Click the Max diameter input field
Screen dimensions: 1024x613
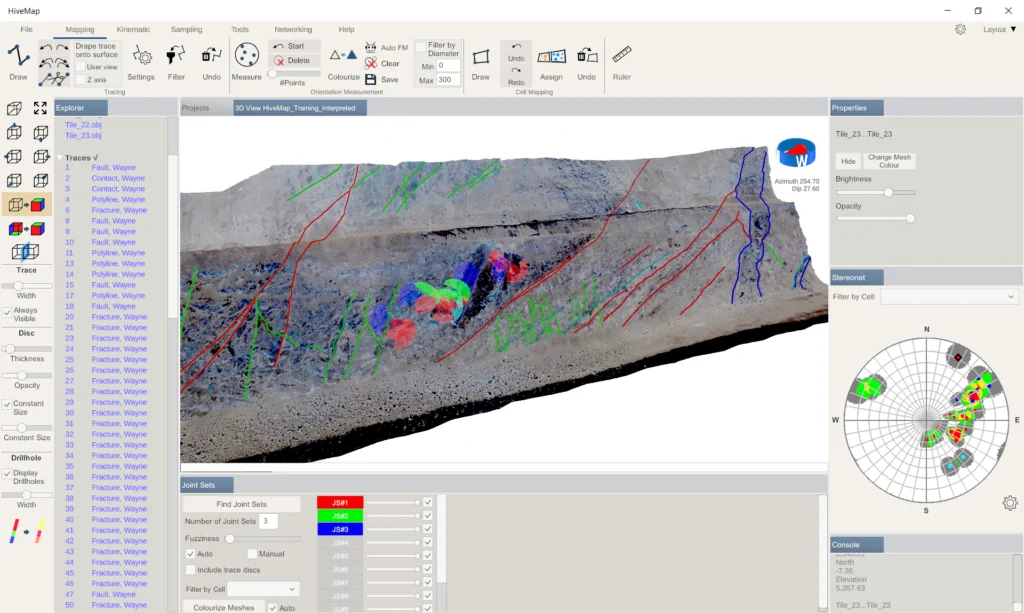tap(448, 80)
